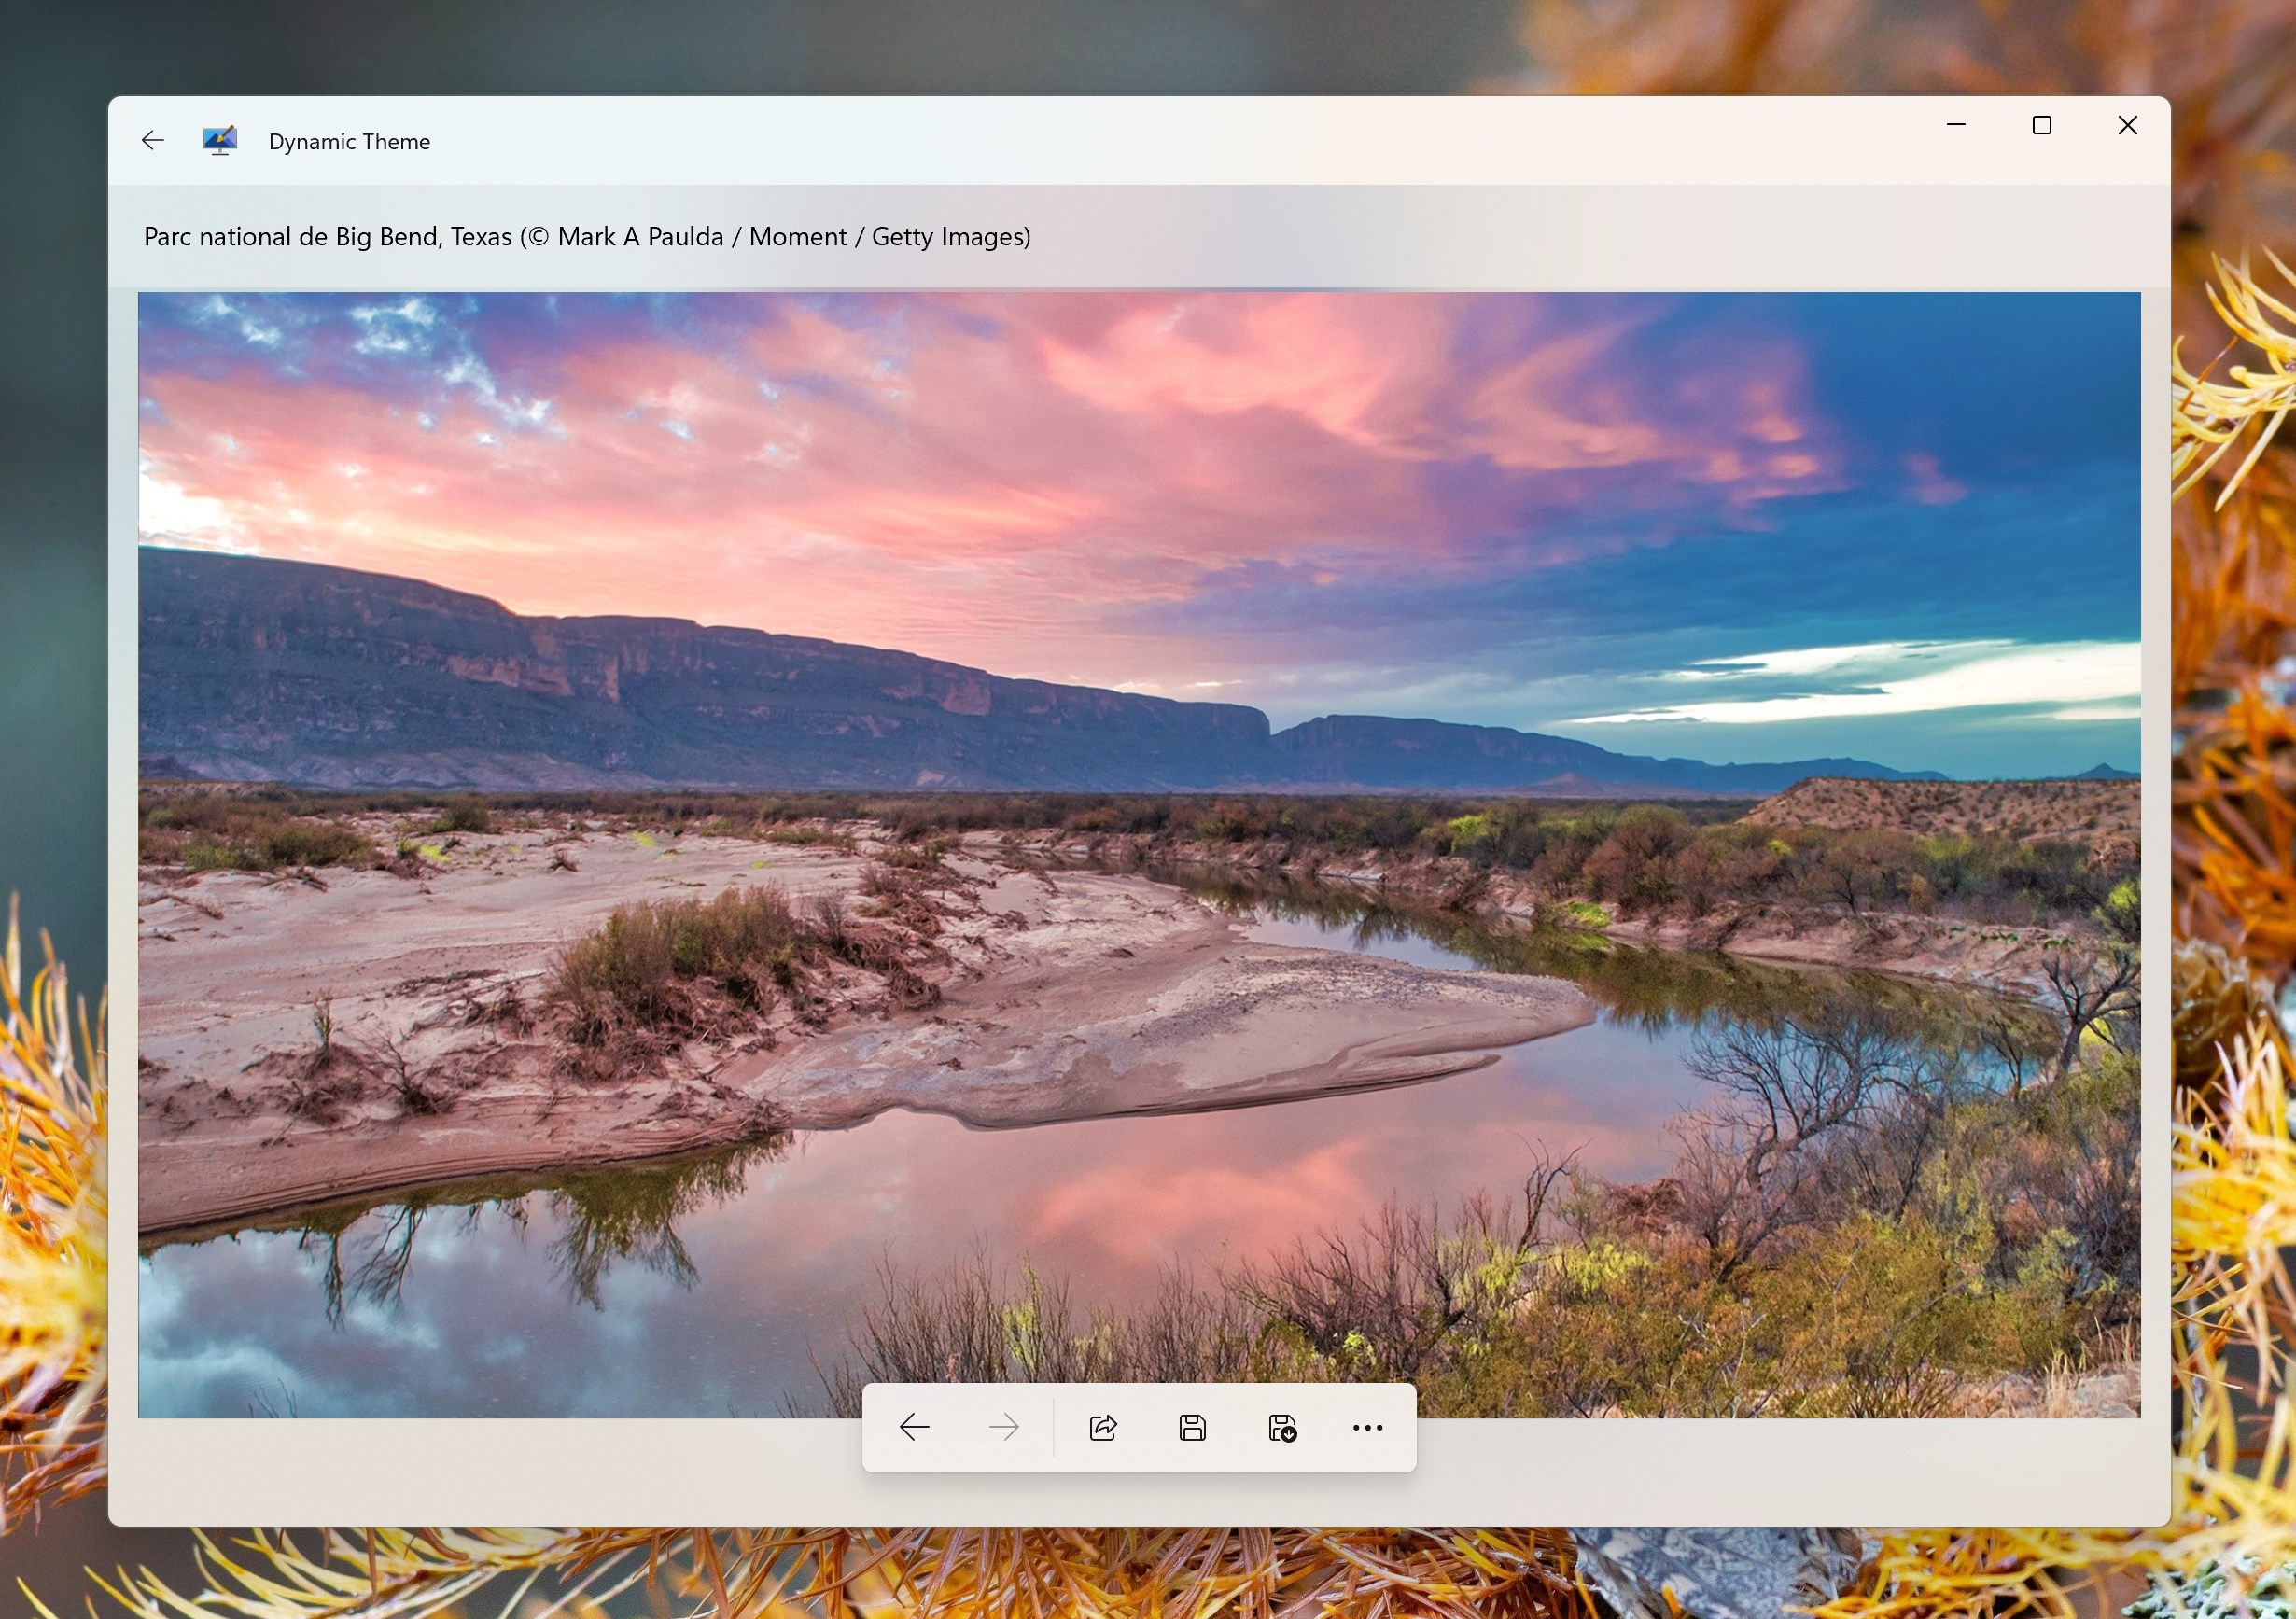This screenshot has width=2296, height=1619.
Task: Minimize the Dynamic Theme window
Action: [1956, 125]
